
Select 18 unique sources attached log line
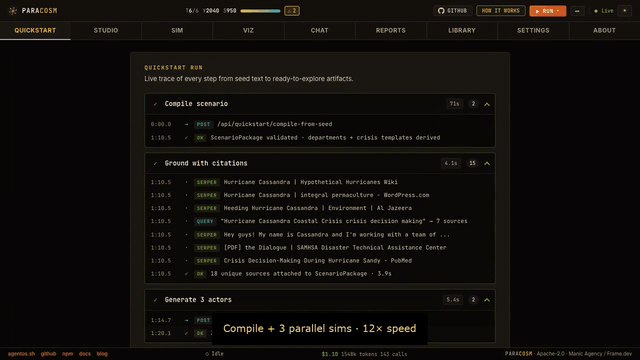[x=300, y=274]
